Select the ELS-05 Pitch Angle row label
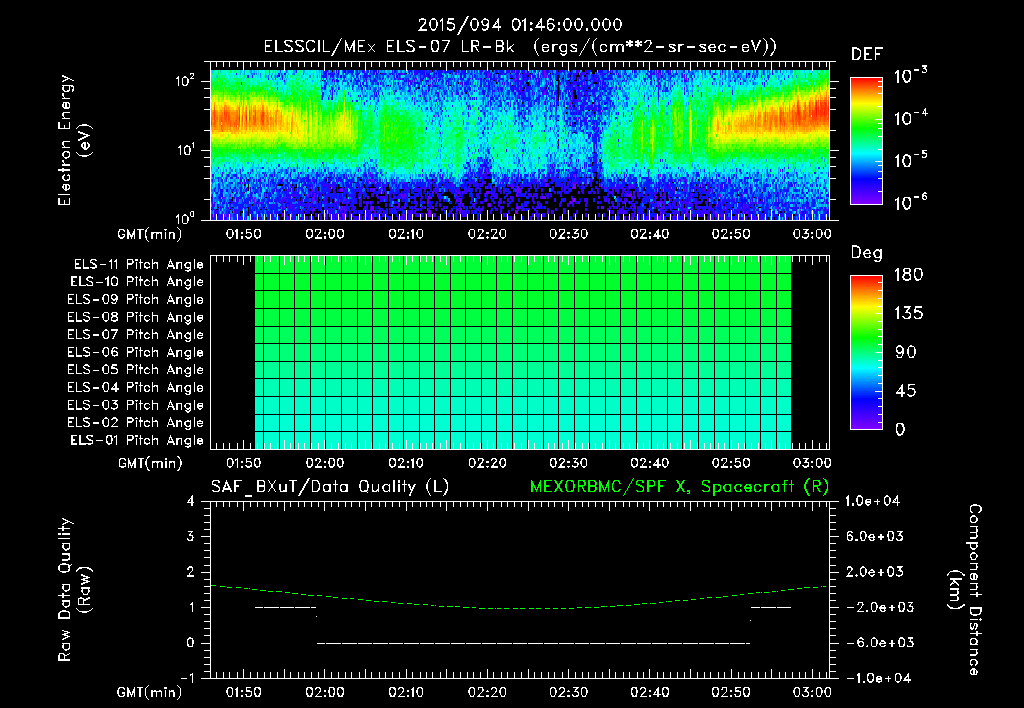Viewport: 1024px width, 708px height. [136, 370]
